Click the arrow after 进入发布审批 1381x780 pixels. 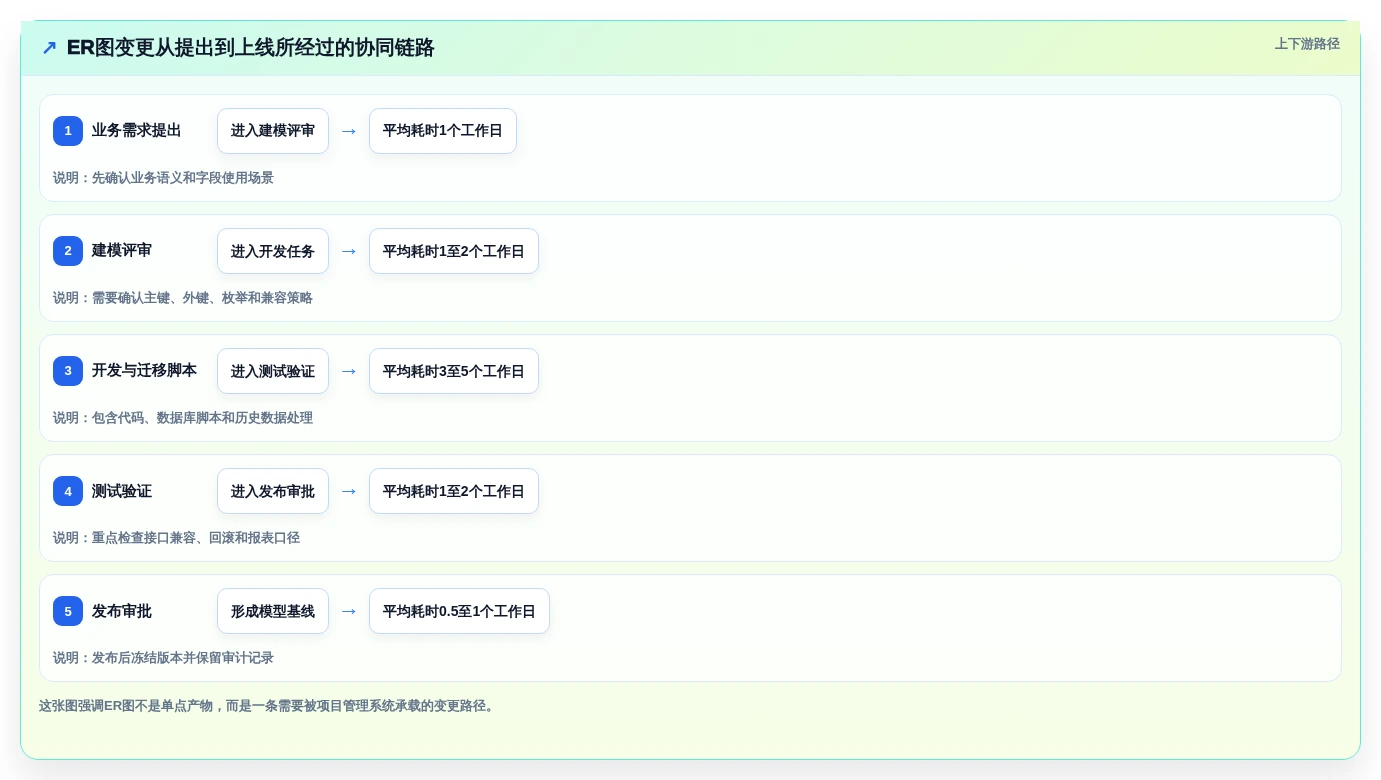[x=349, y=491]
